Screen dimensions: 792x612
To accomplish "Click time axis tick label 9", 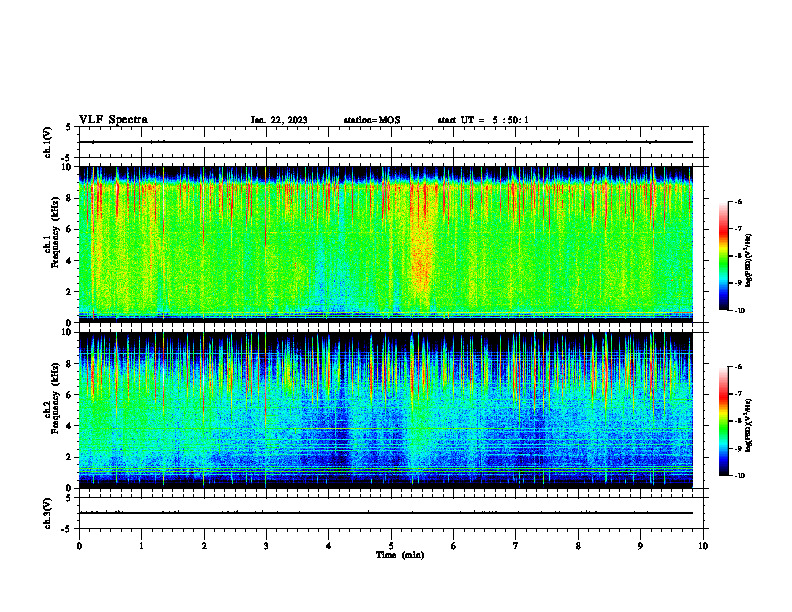I will pyautogui.click(x=640, y=546).
